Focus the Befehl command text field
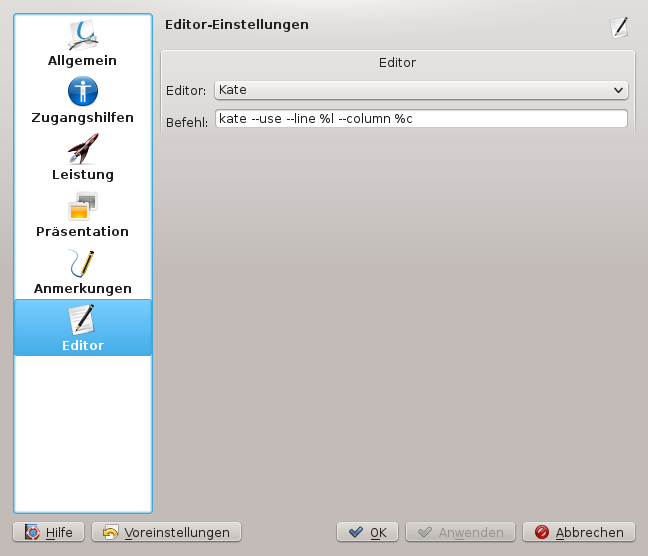Image resolution: width=648 pixels, height=556 pixels. pyautogui.click(x=420, y=119)
